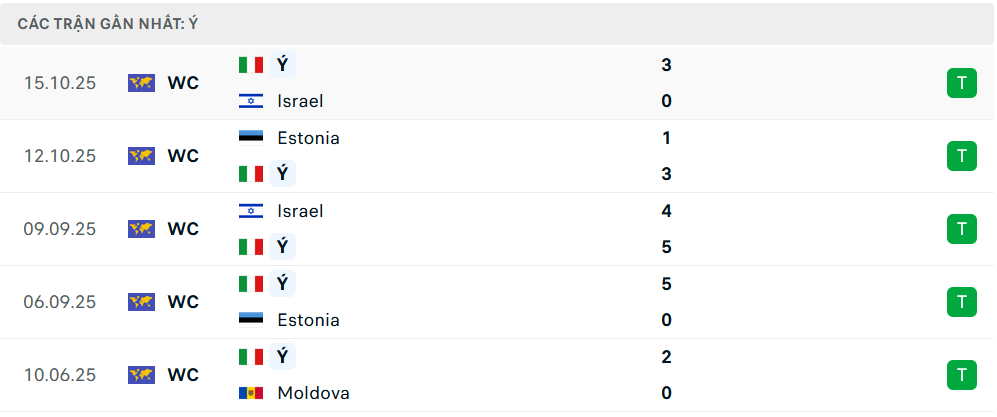
Task: Click the world map icon for 15.10.25 match
Action: (x=141, y=83)
